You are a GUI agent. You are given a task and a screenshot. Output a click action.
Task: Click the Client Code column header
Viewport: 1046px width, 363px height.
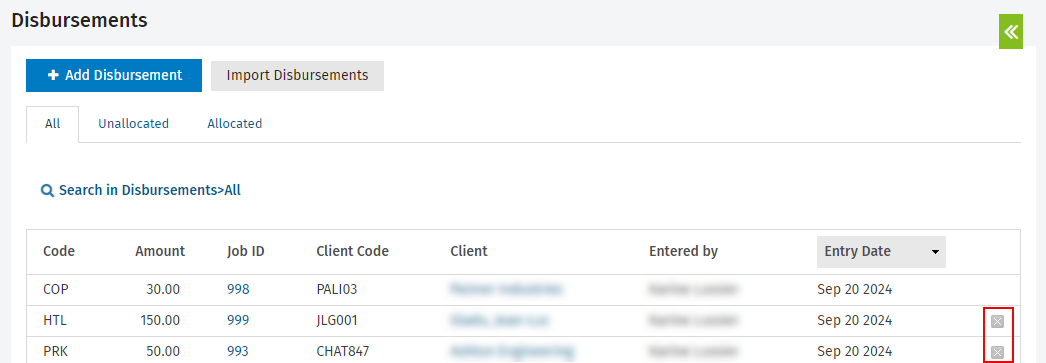(x=352, y=252)
